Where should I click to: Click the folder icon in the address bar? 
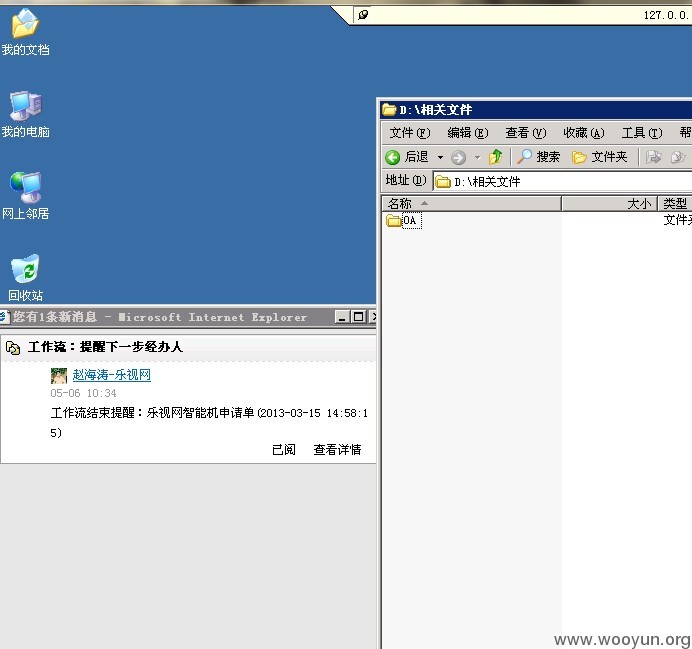[x=443, y=181]
